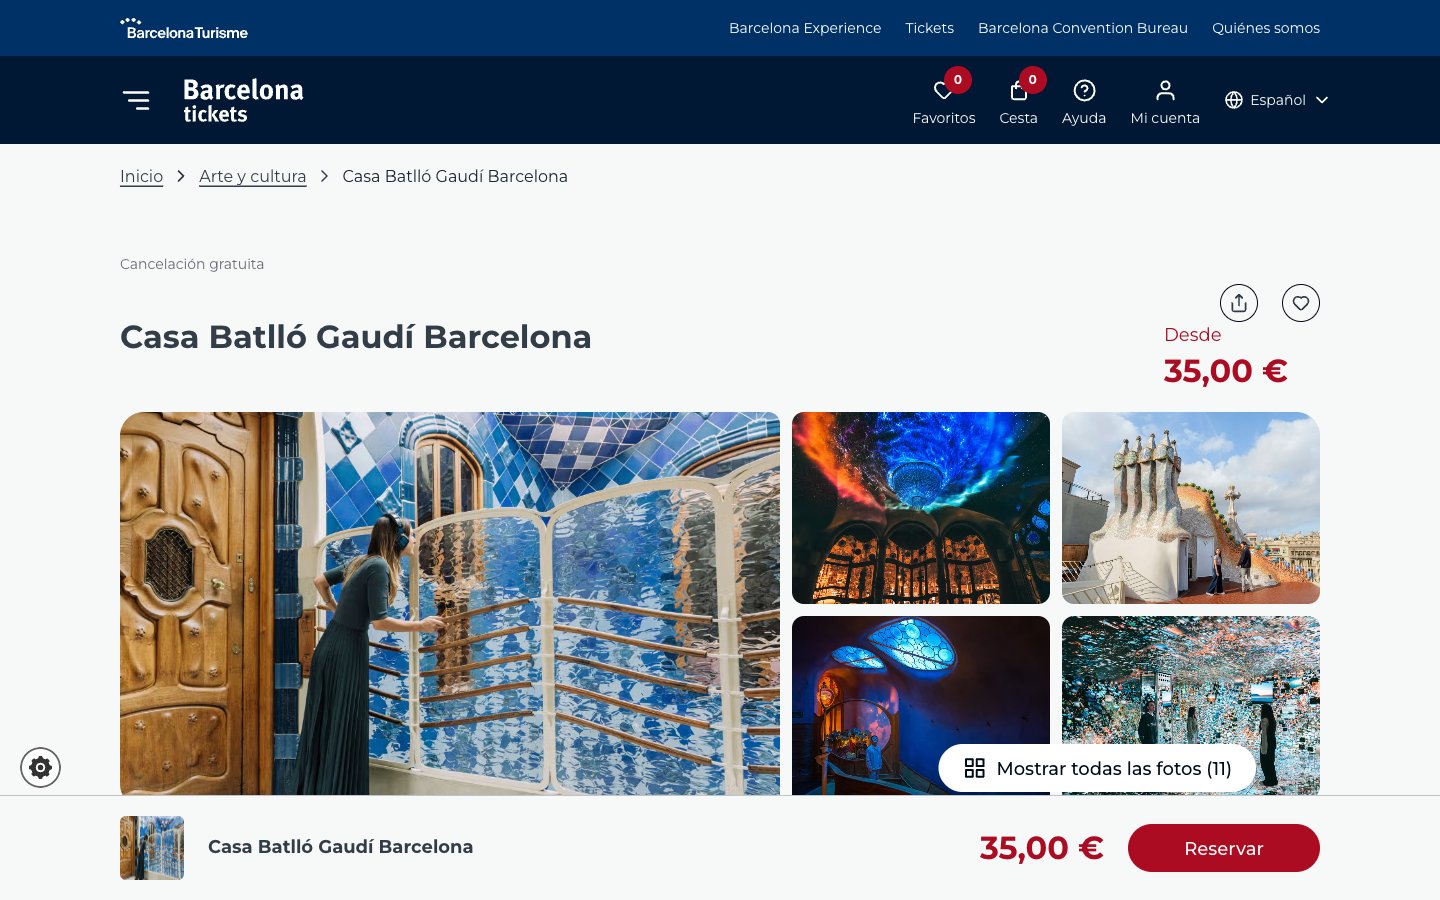Open cookie settings gear icon
Viewport: 1440px width, 900px height.
pos(40,767)
